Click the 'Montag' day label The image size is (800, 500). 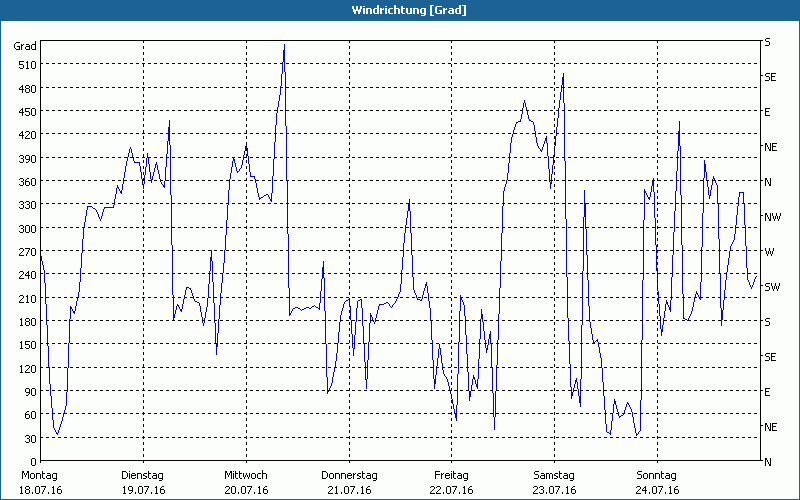coord(39,476)
